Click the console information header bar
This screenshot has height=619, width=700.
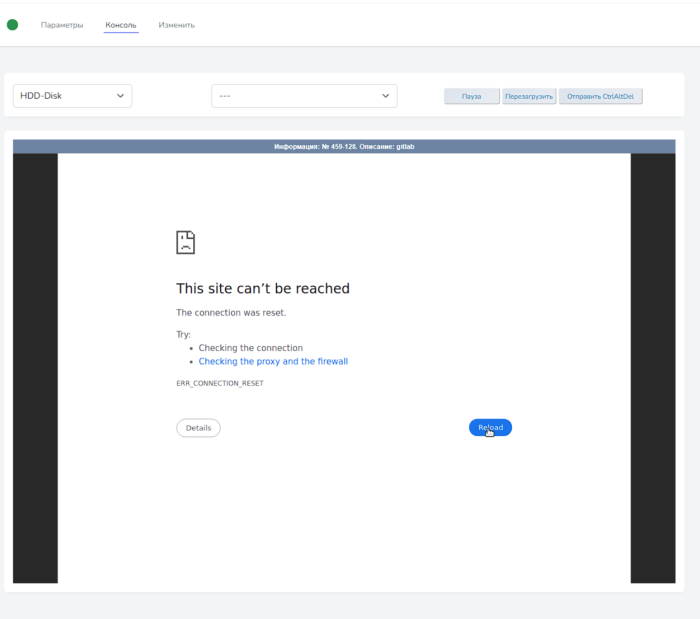click(x=344, y=146)
